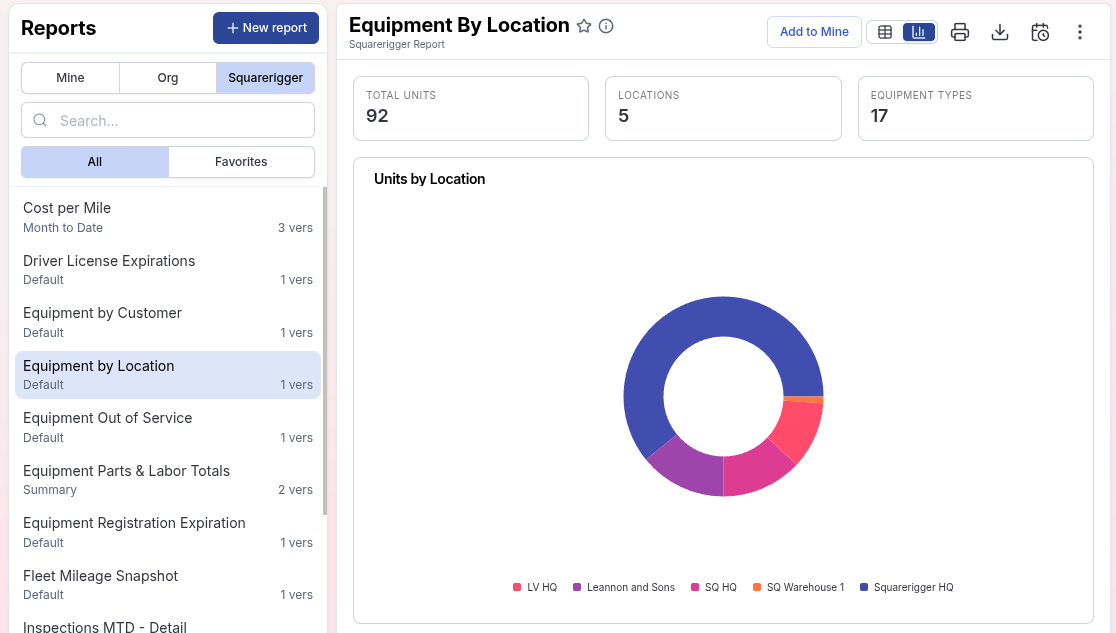Favorite the report with the star icon

584,26
